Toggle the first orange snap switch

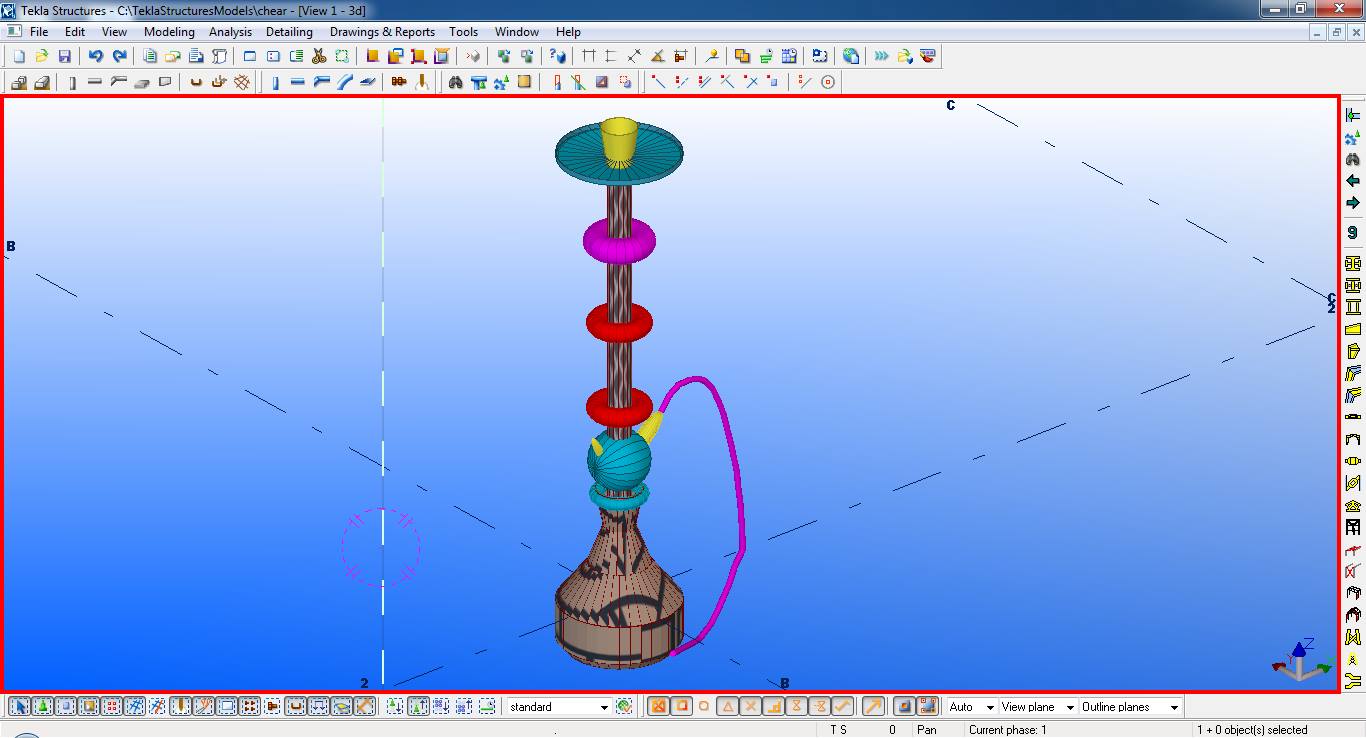(658, 707)
